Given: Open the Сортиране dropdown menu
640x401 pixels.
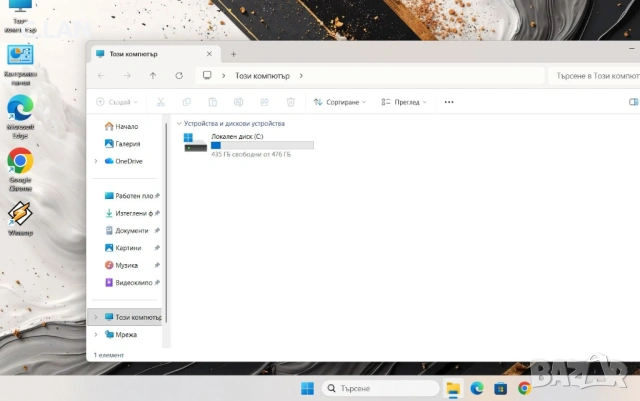Looking at the screenshot, I should point(339,102).
